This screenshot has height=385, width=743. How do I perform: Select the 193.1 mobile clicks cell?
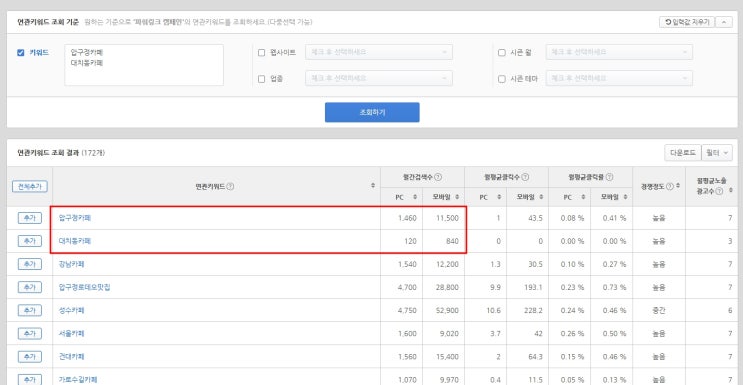(x=527, y=287)
